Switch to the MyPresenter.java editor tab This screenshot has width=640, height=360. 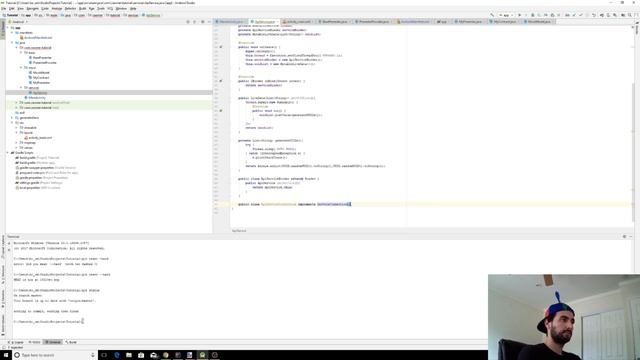point(469,22)
